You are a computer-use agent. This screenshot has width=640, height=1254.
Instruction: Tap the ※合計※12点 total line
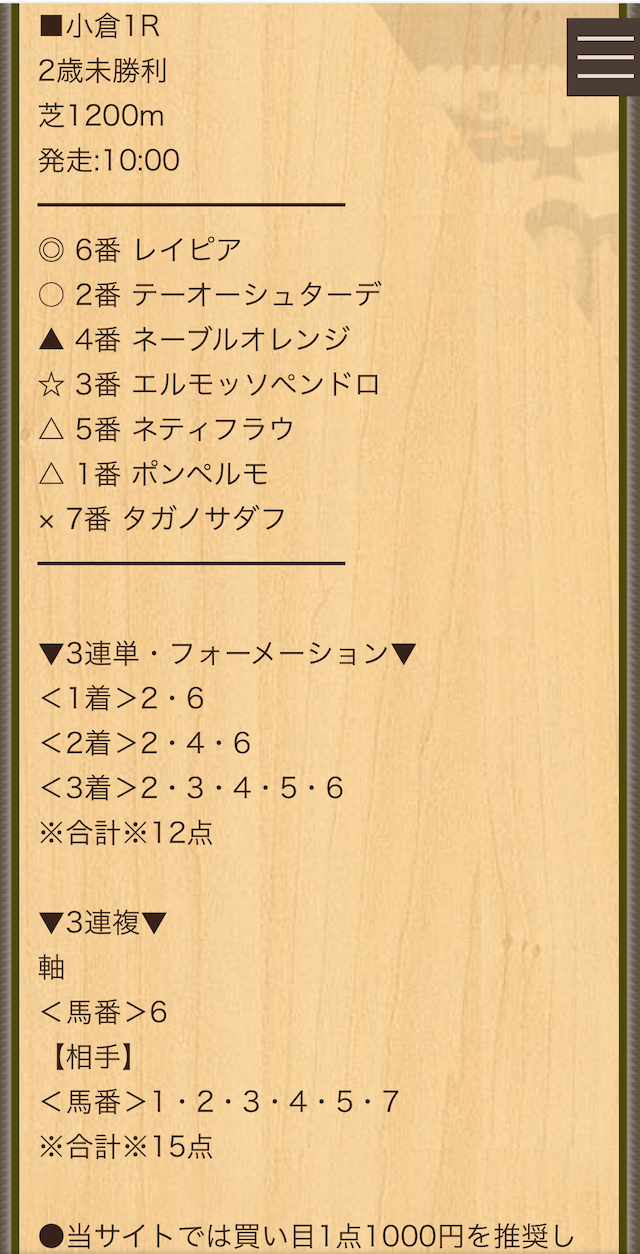(125, 833)
